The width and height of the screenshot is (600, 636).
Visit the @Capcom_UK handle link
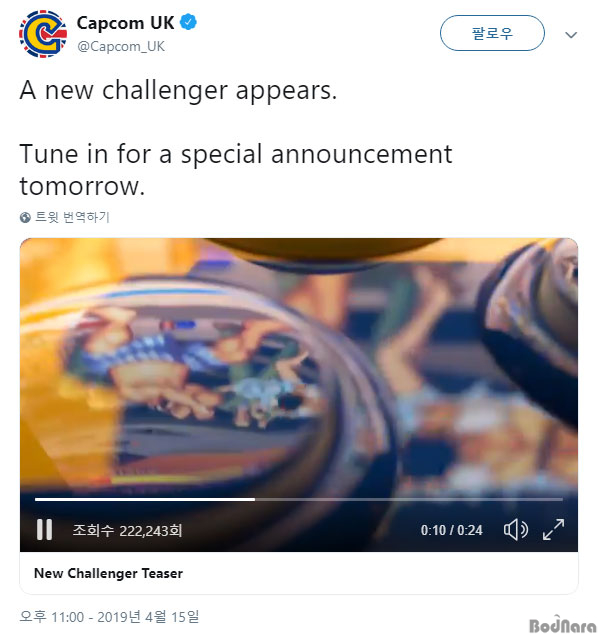pyautogui.click(x=121, y=46)
